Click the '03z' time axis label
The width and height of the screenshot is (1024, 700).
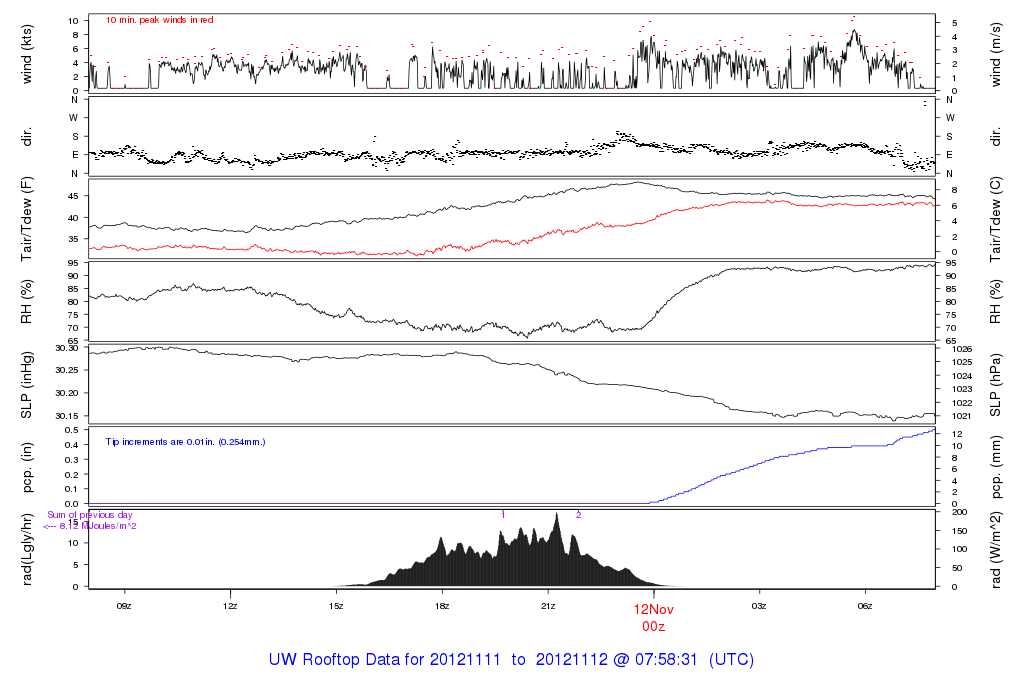coord(759,606)
